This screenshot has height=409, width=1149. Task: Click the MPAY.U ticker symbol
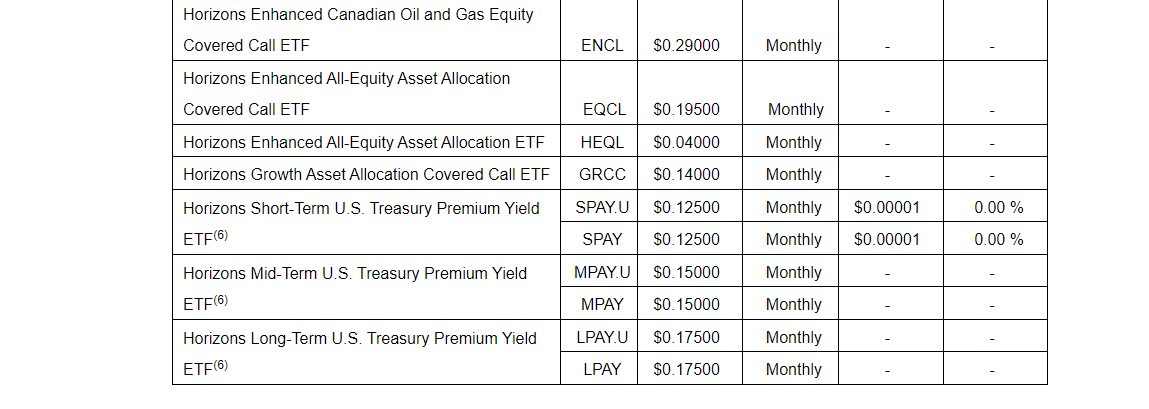pos(602,272)
